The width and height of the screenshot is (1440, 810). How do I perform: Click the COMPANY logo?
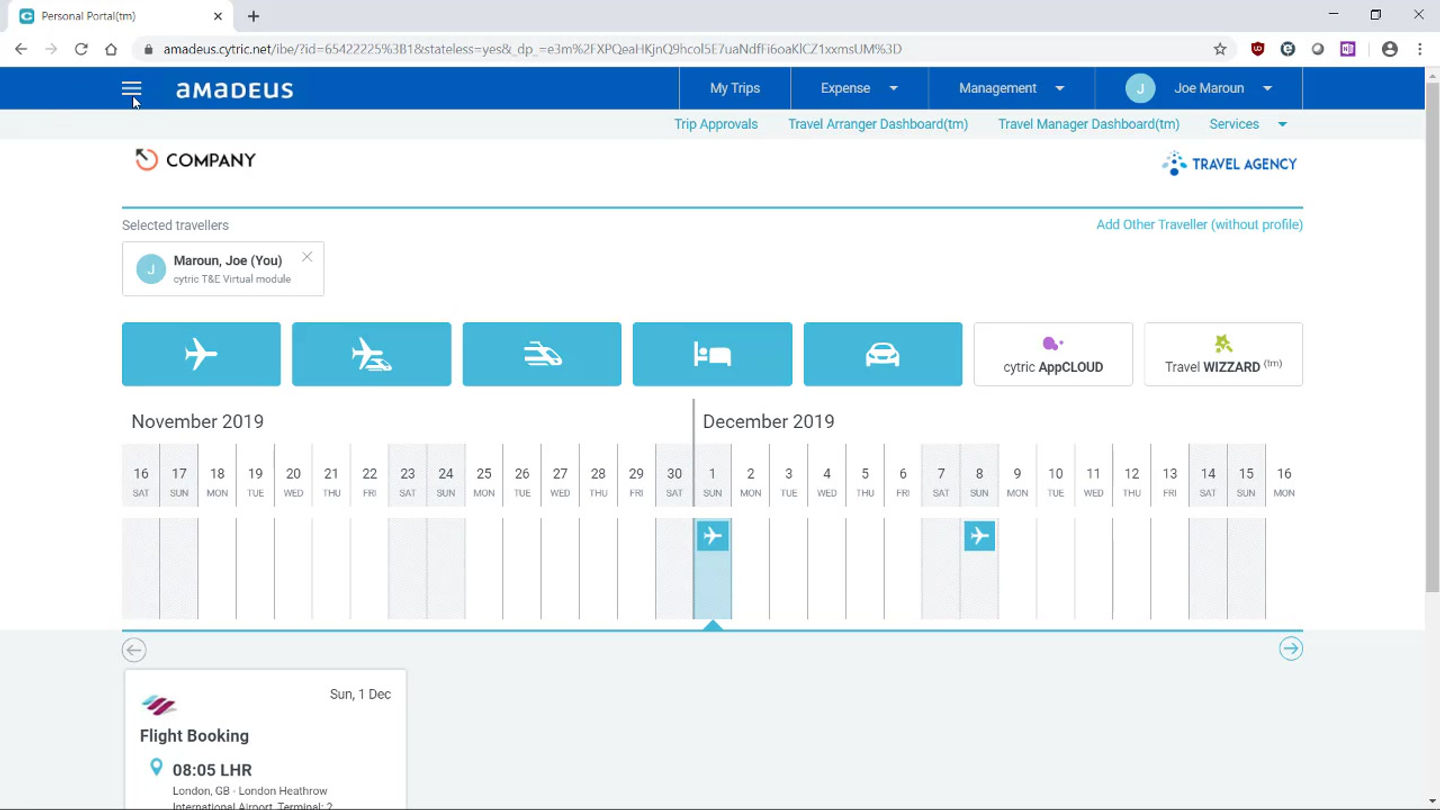tap(196, 160)
